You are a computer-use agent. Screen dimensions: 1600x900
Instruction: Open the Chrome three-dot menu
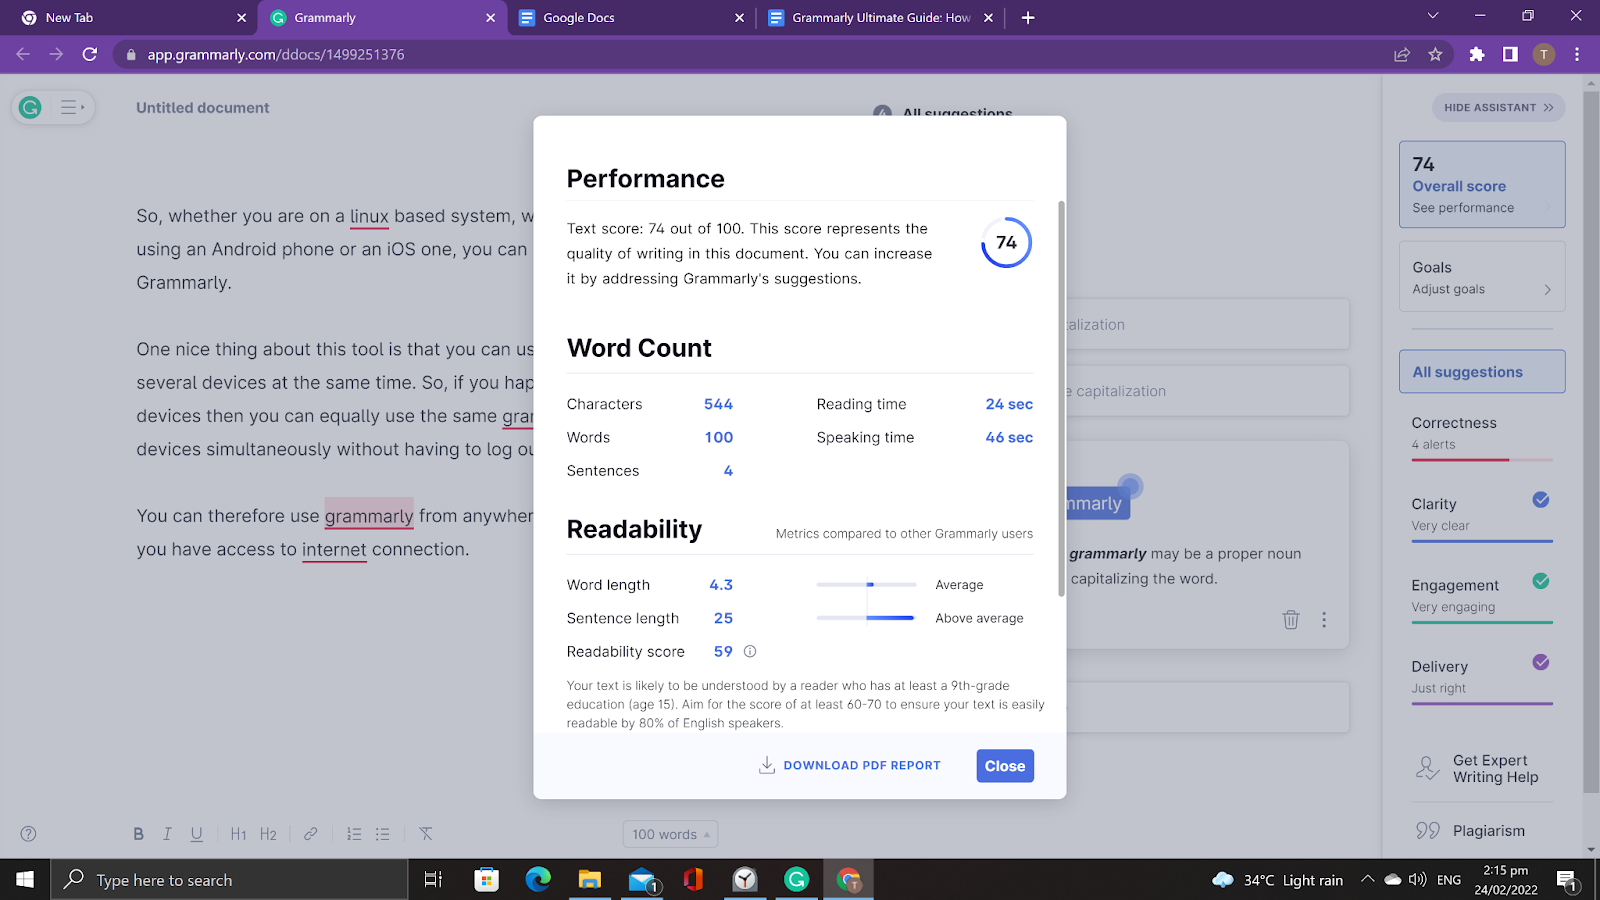(1577, 55)
